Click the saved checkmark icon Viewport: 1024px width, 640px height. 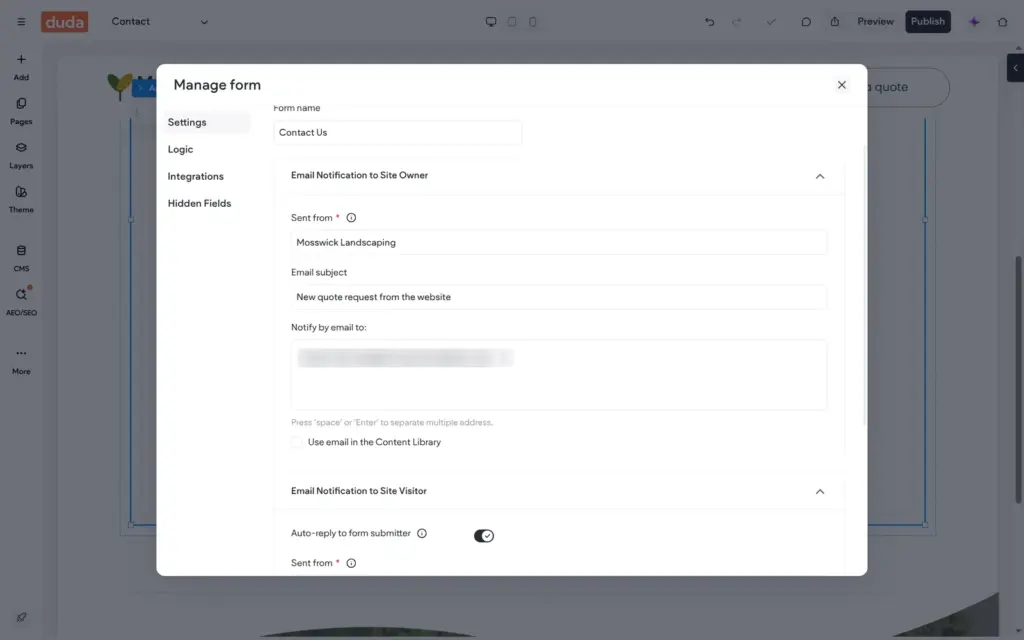click(771, 22)
